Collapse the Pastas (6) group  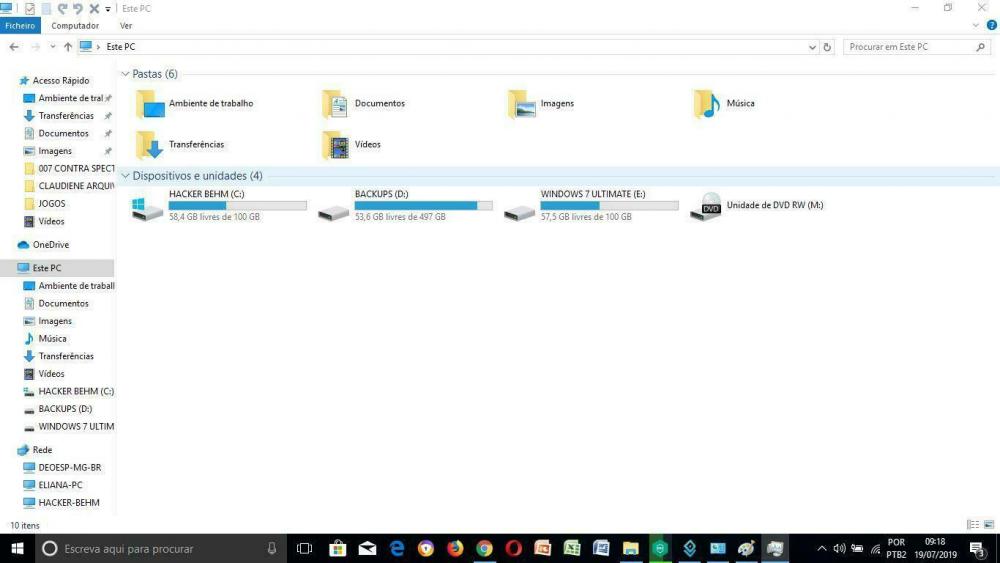coord(125,74)
